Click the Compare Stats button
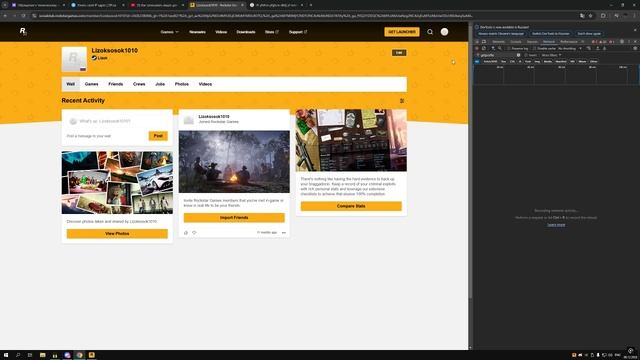This screenshot has width=640, height=360. pos(351,206)
